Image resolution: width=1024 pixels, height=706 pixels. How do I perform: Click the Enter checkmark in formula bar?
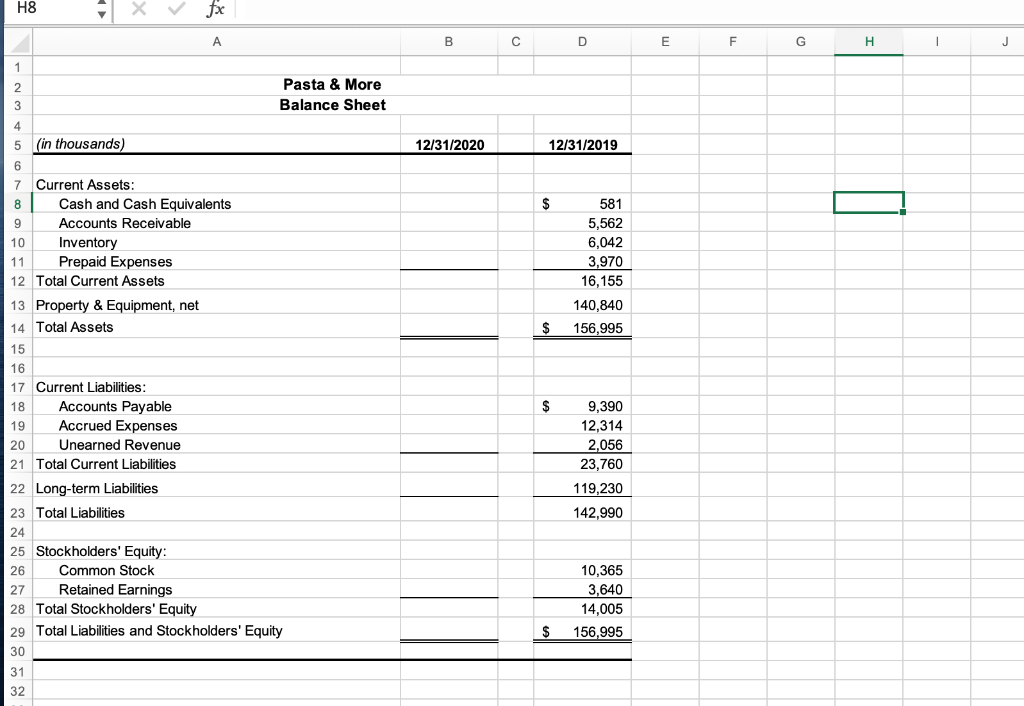176,8
